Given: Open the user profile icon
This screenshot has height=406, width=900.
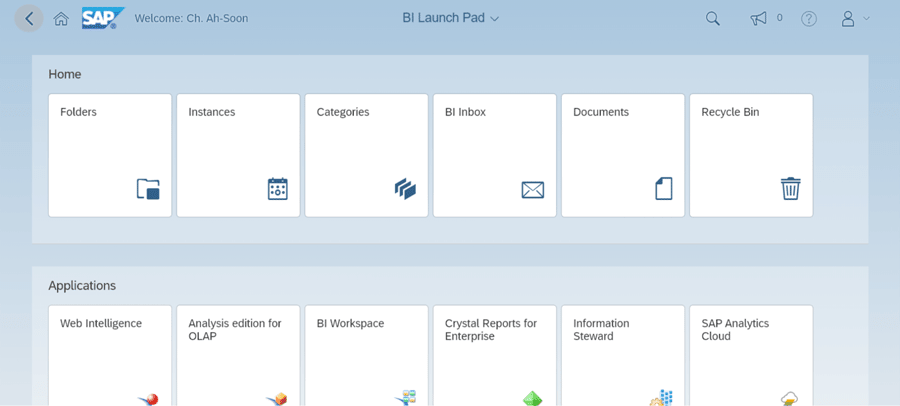Looking at the screenshot, I should coord(848,19).
